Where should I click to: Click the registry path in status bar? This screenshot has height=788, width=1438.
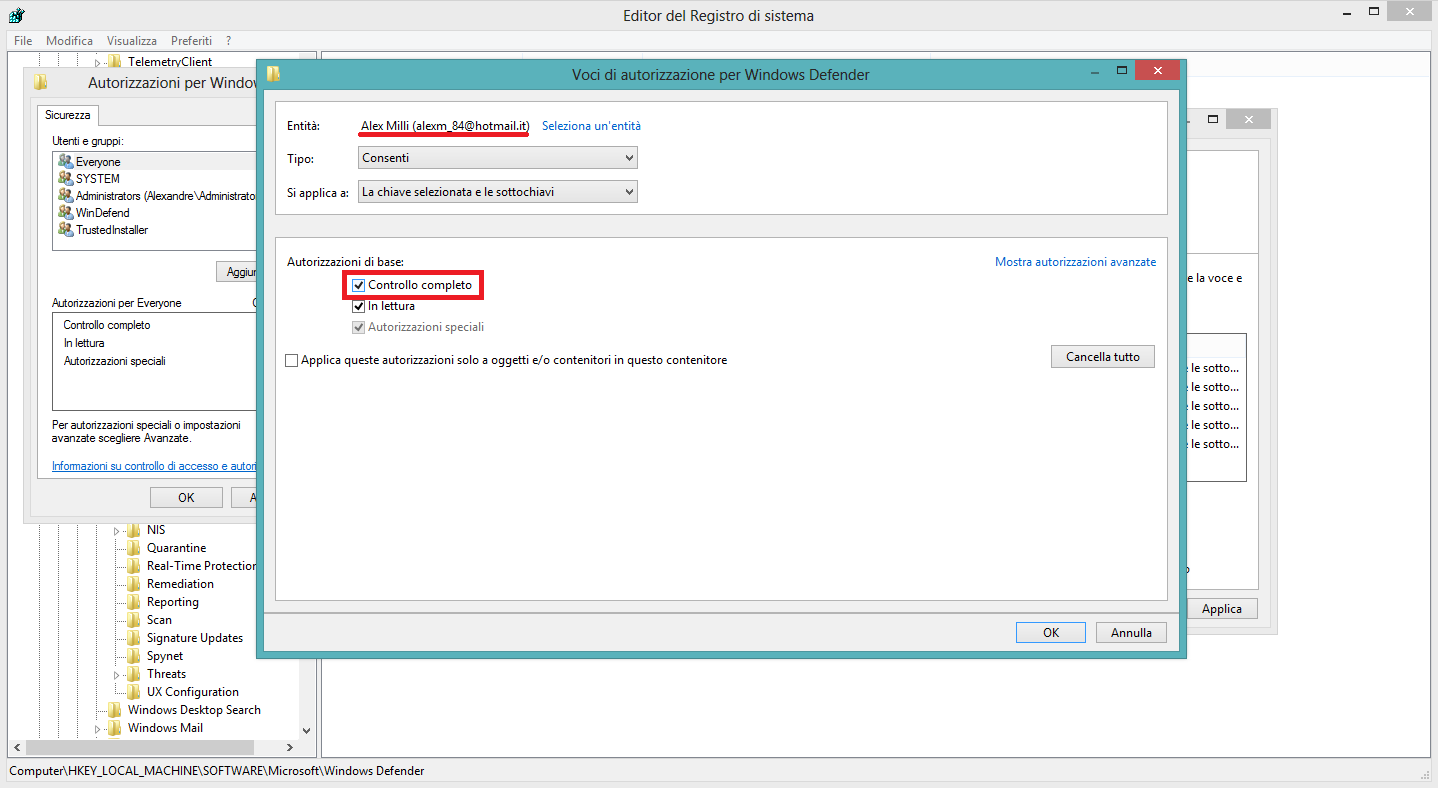coord(217,771)
